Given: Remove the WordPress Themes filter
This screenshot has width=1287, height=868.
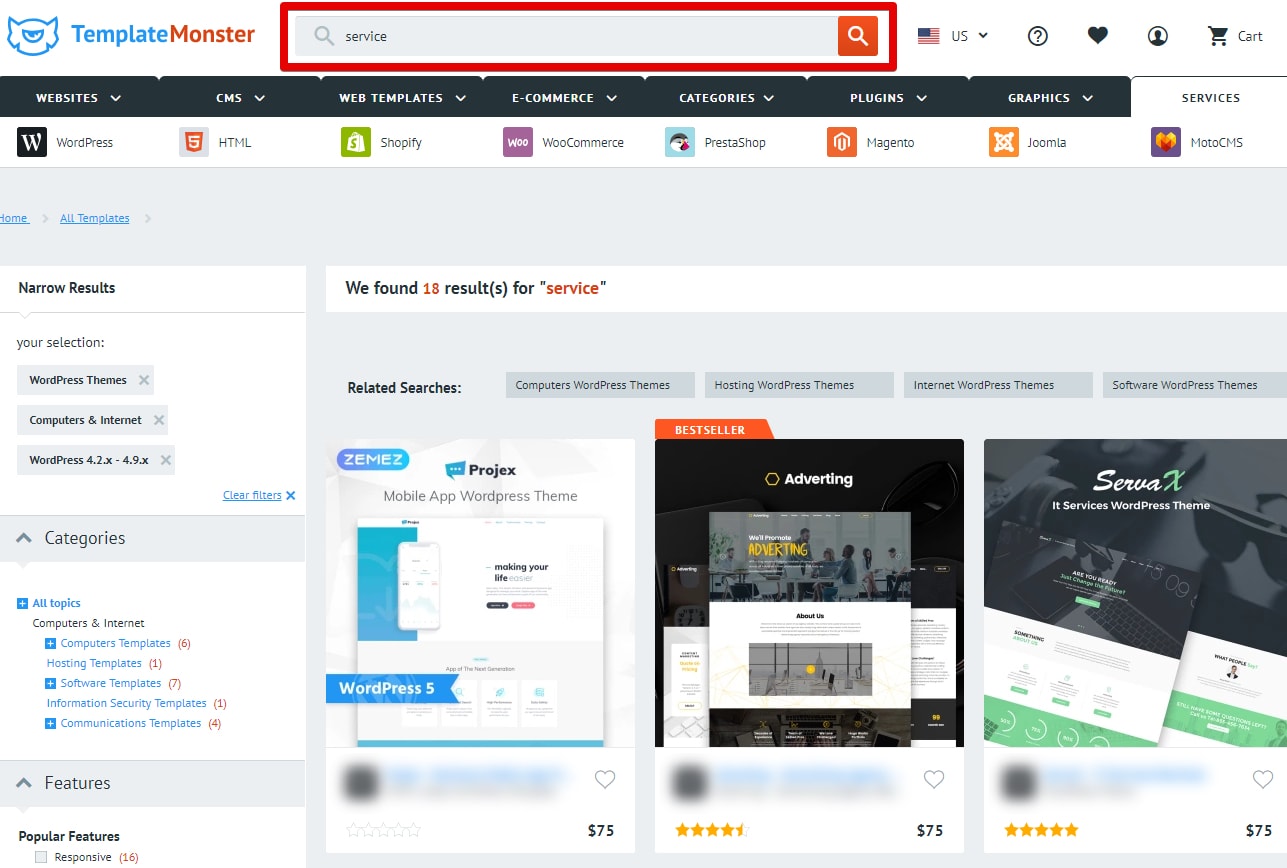Looking at the screenshot, I should (x=144, y=380).
